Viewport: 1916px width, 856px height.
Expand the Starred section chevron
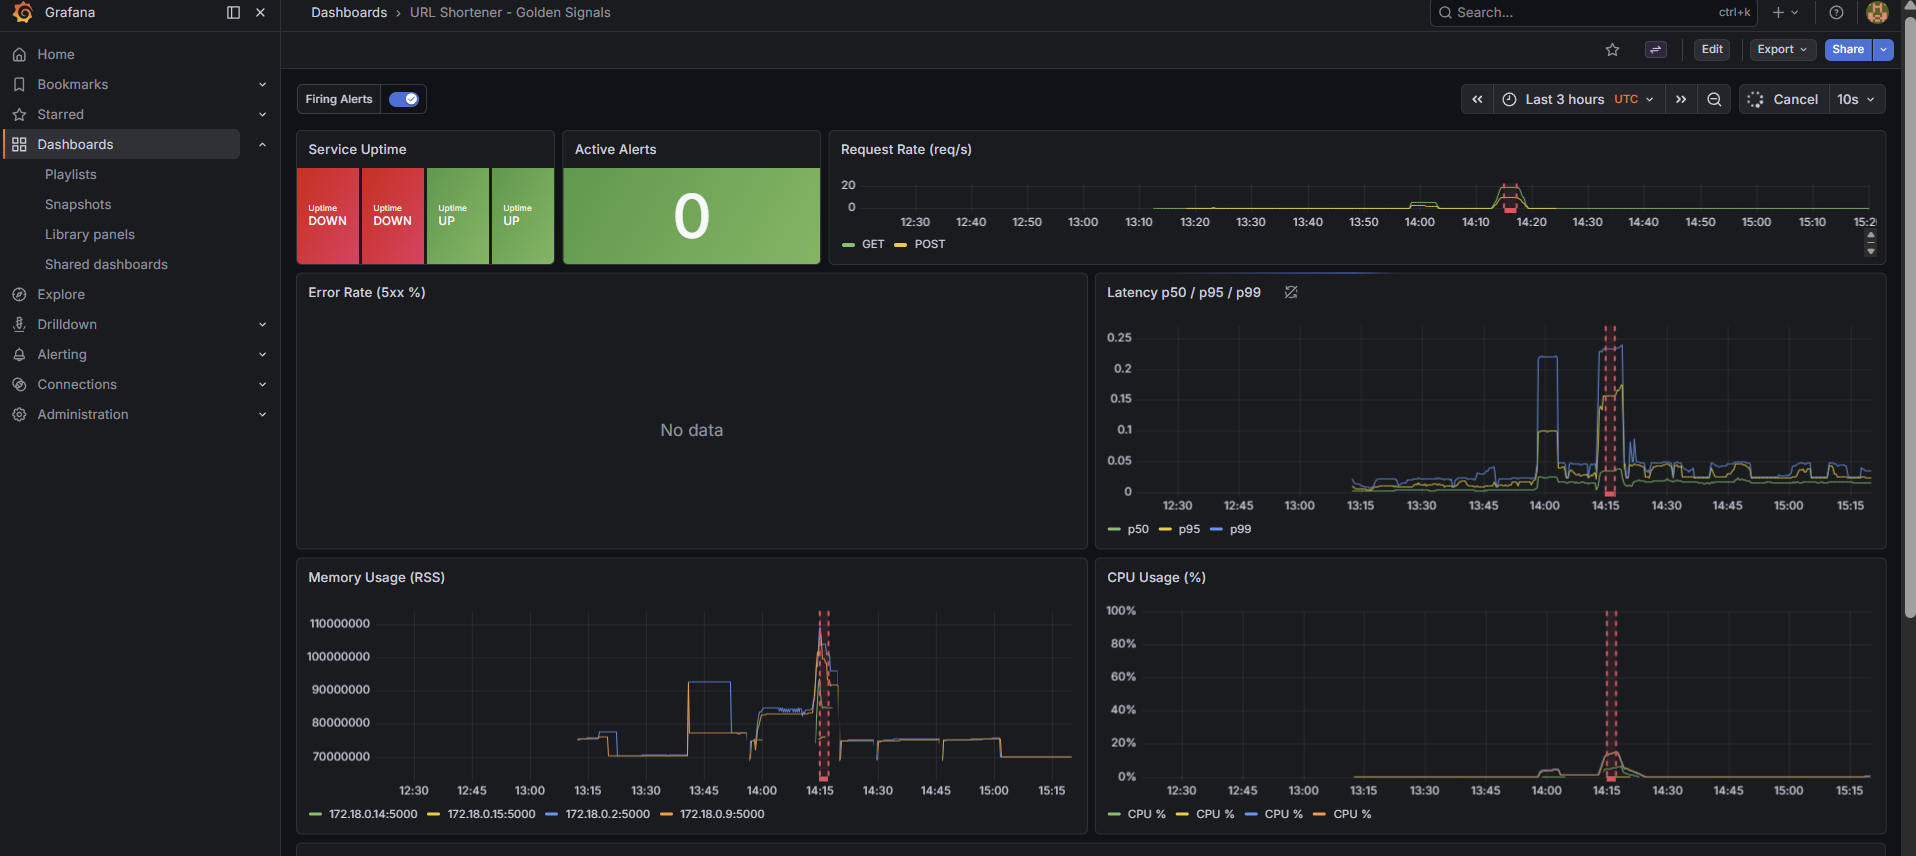click(262, 114)
